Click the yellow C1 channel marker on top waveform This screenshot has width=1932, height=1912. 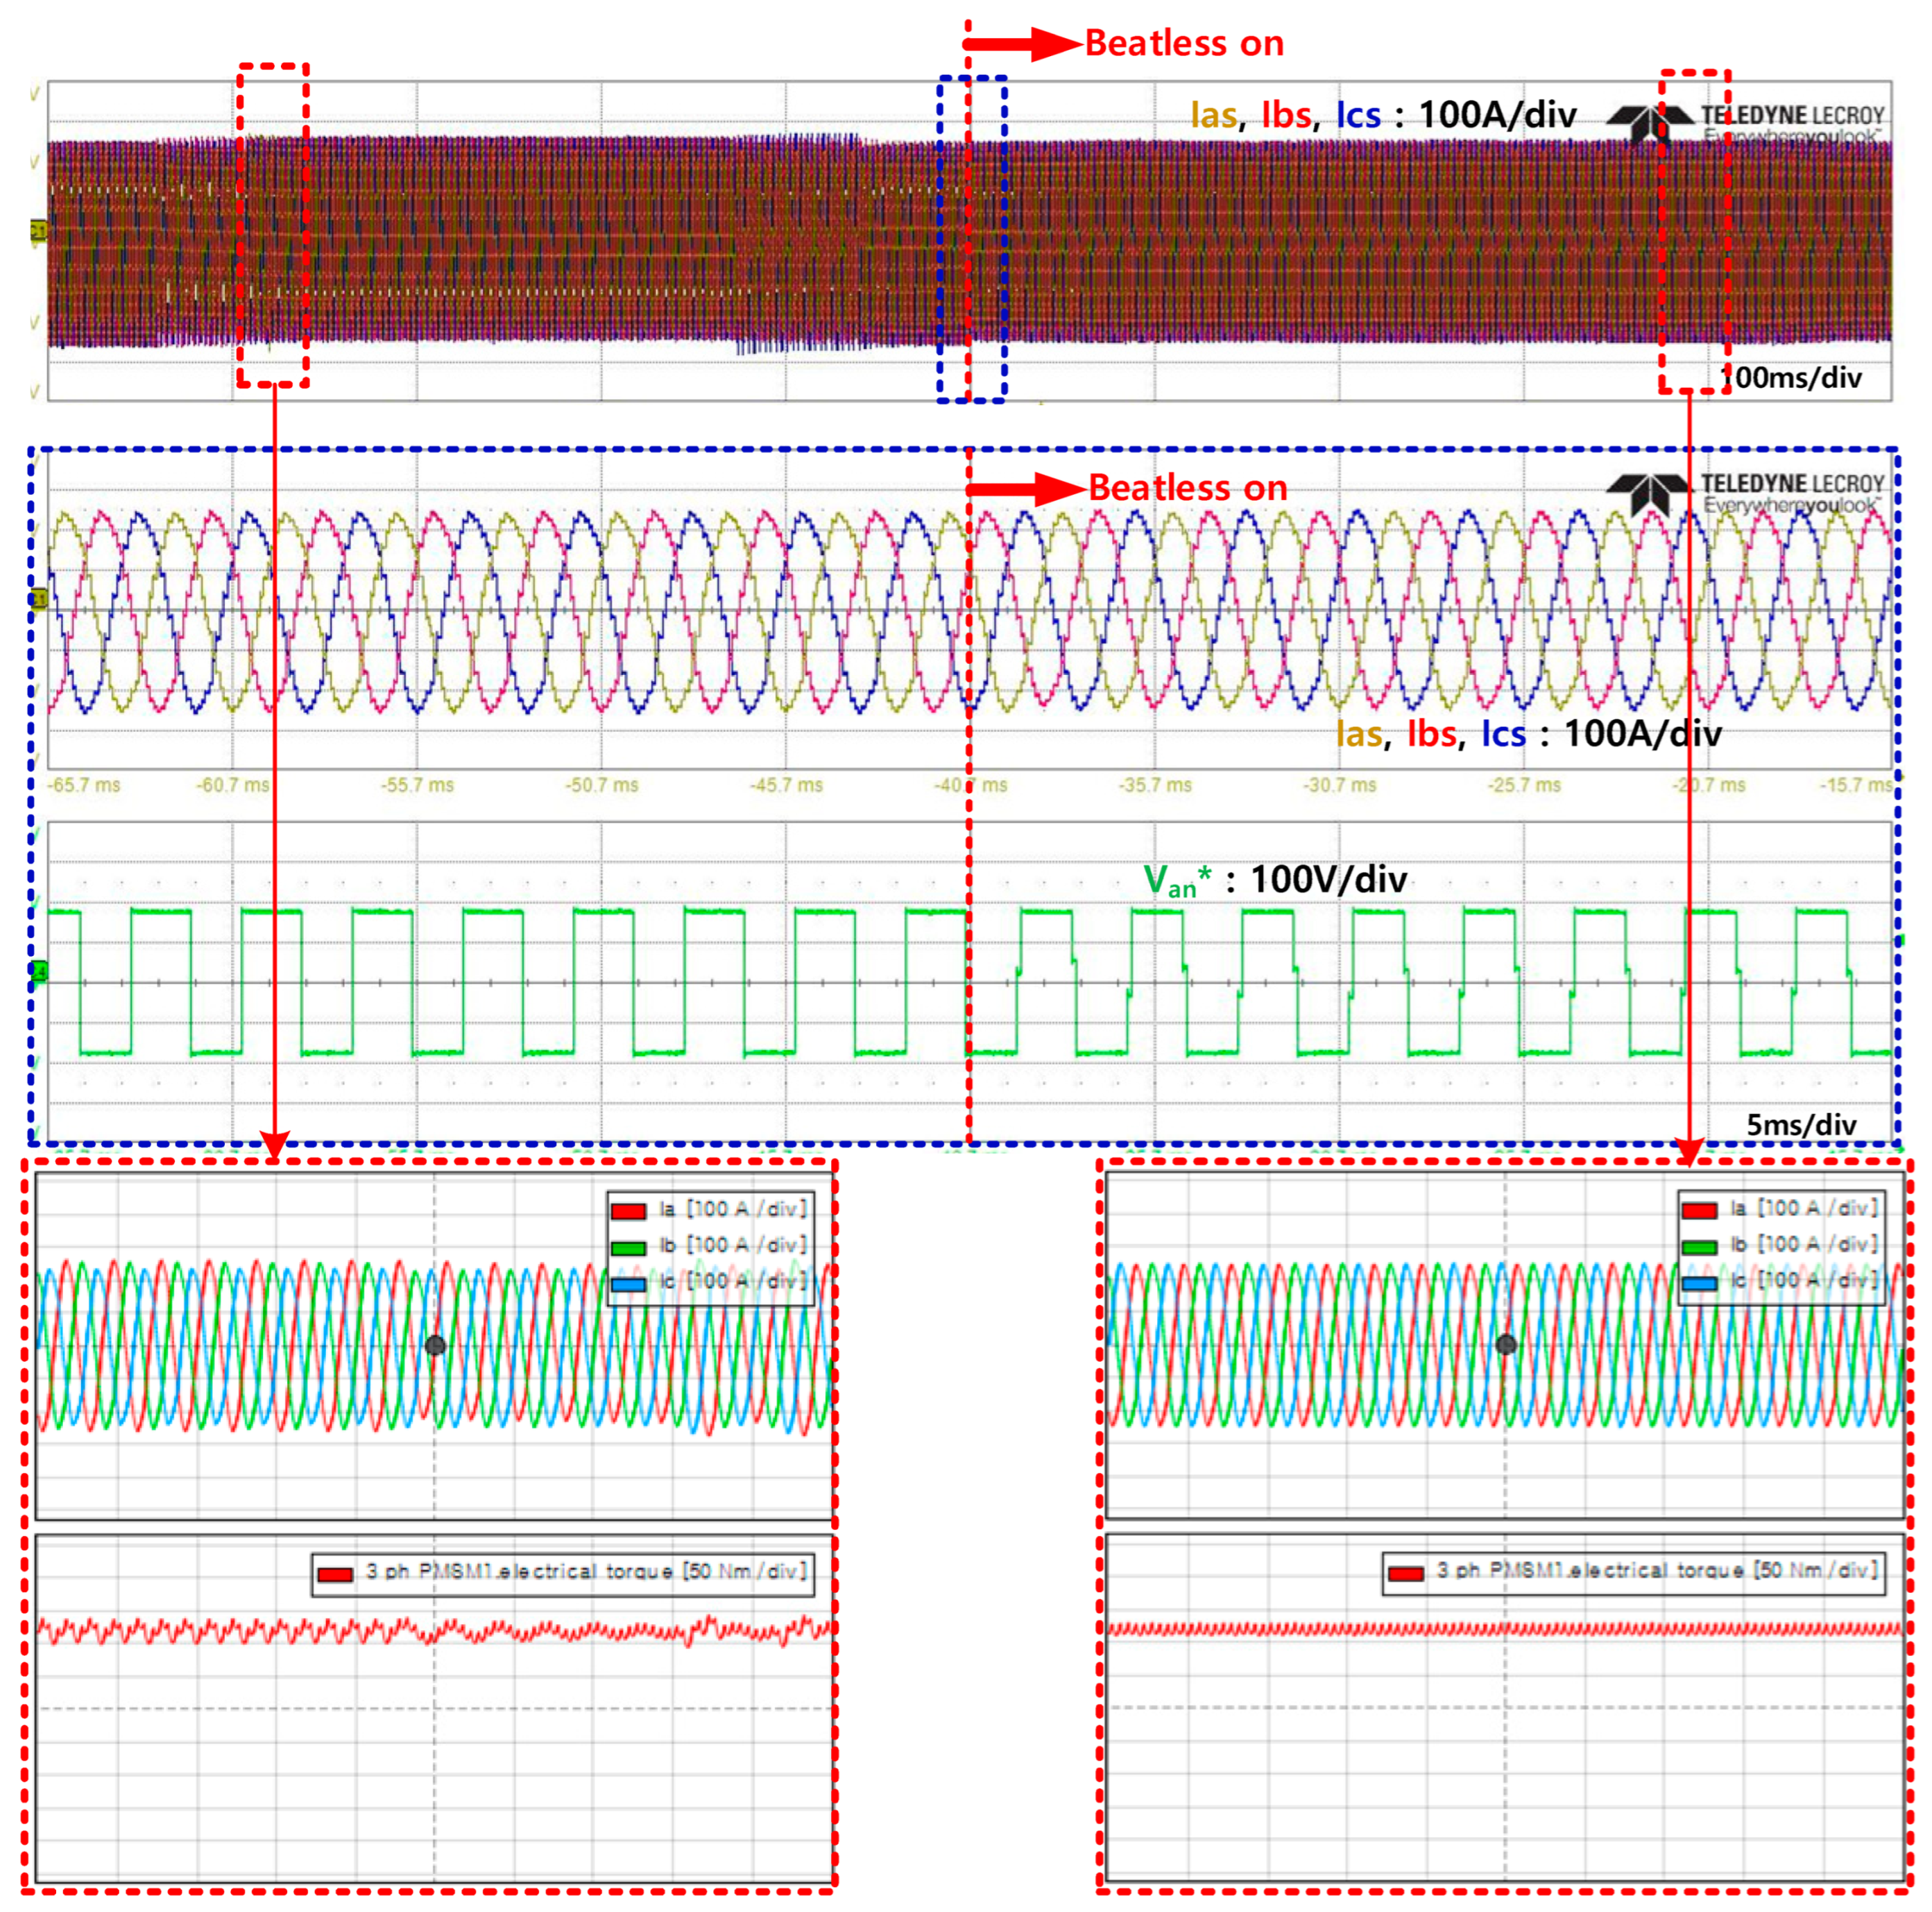pos(38,231)
